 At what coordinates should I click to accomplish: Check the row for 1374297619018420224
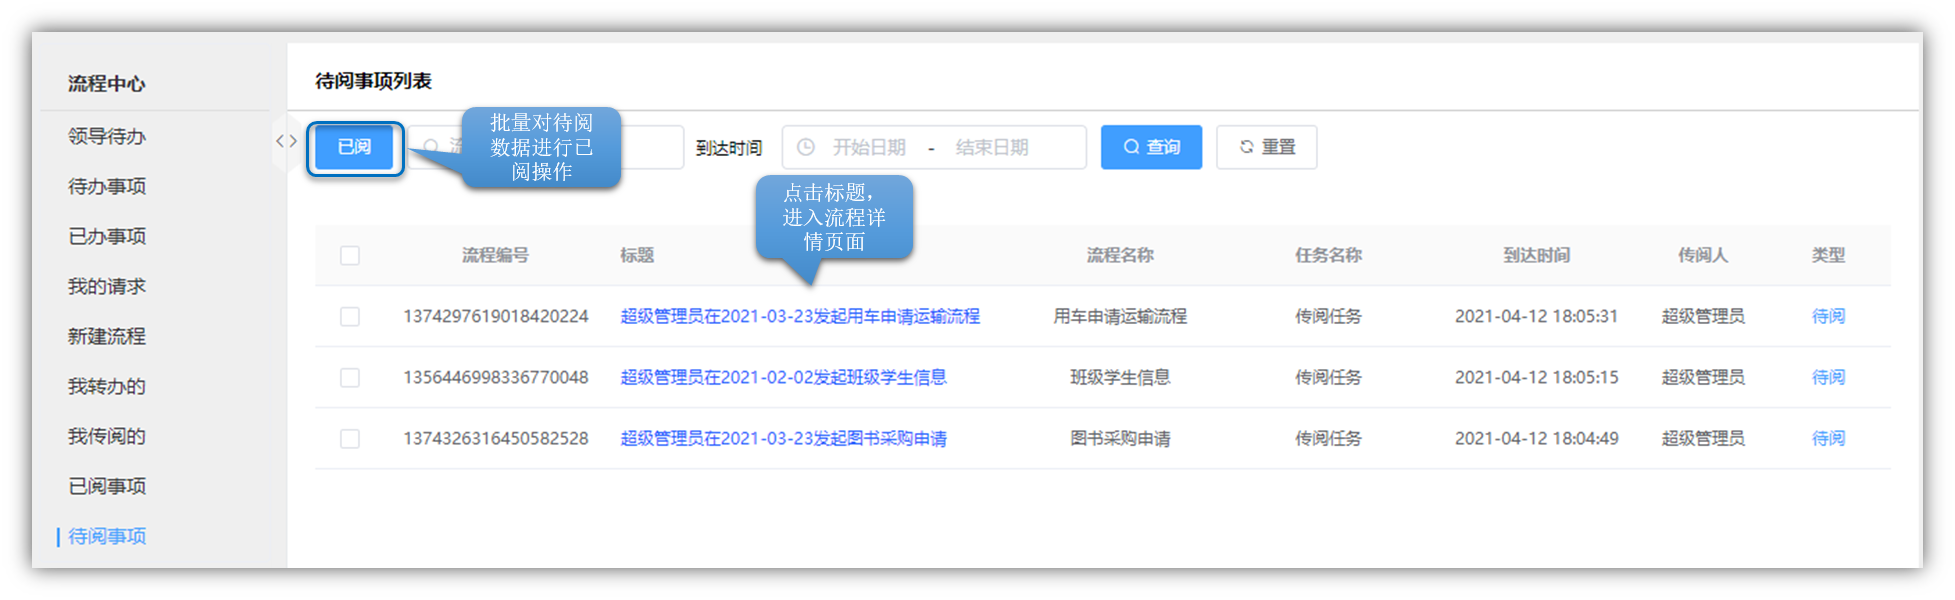(350, 316)
